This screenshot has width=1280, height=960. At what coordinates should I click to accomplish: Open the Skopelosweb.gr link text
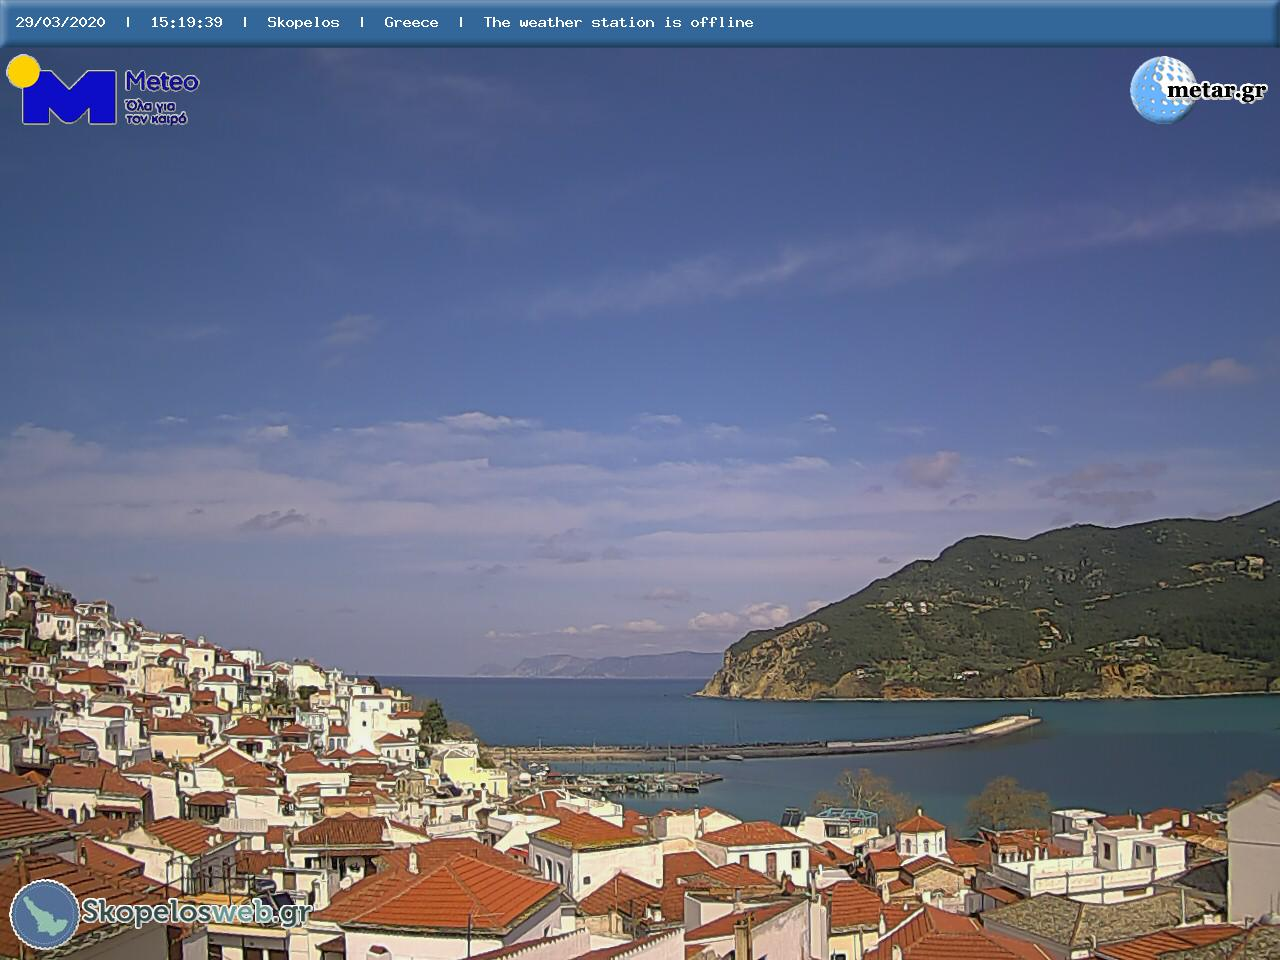(x=196, y=911)
